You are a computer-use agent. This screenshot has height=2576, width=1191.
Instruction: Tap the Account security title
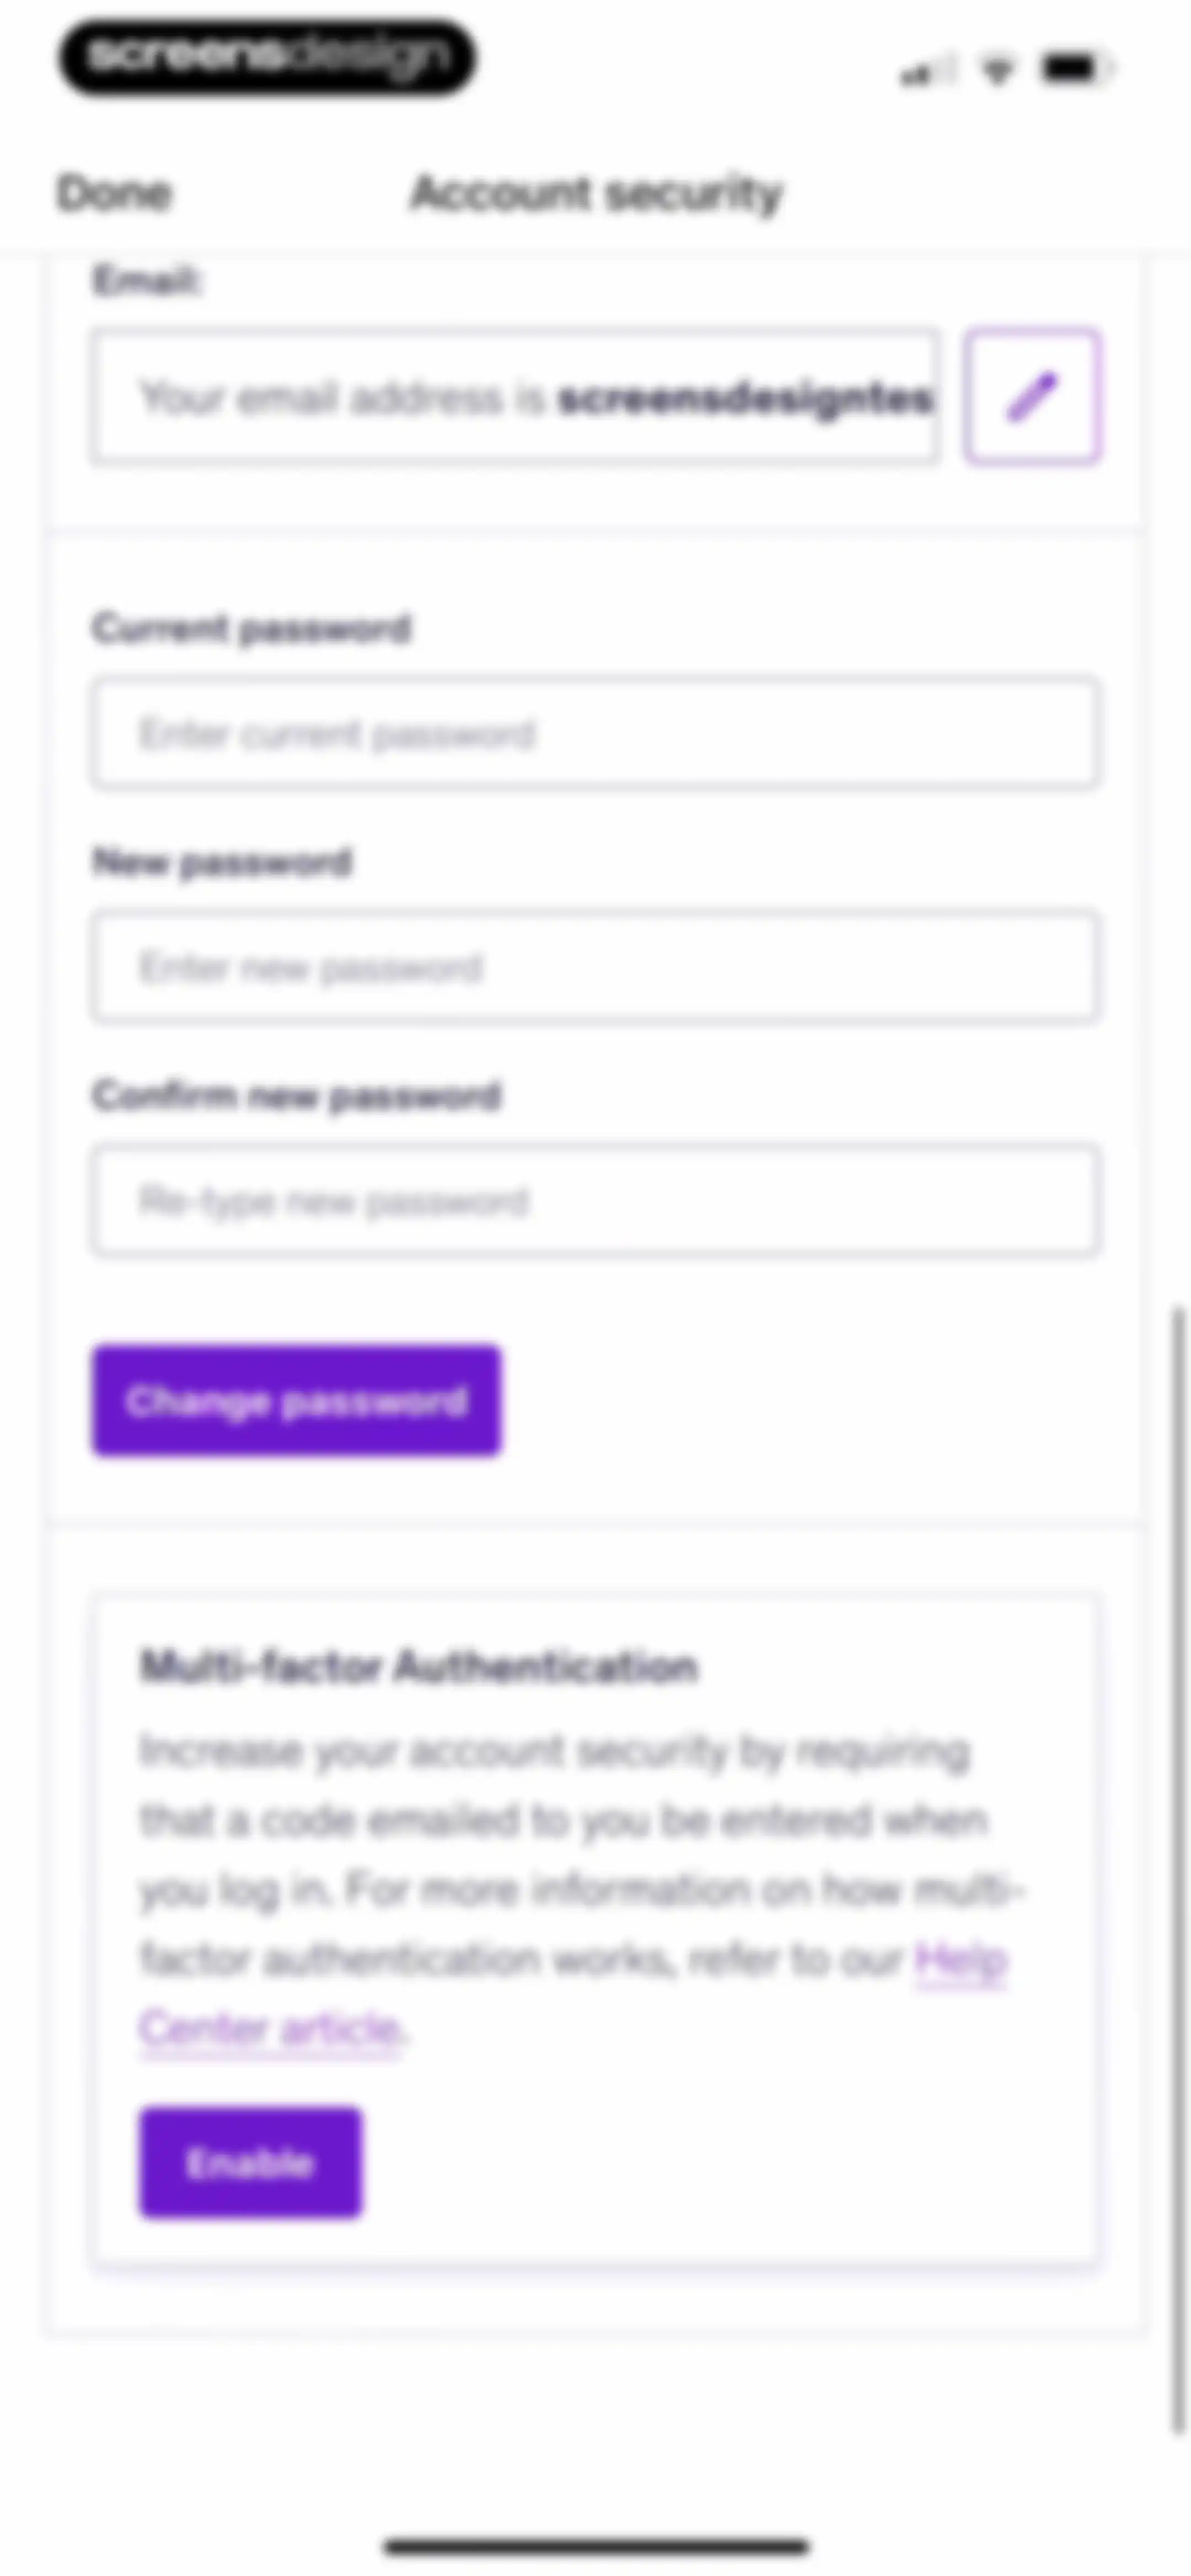[597, 193]
